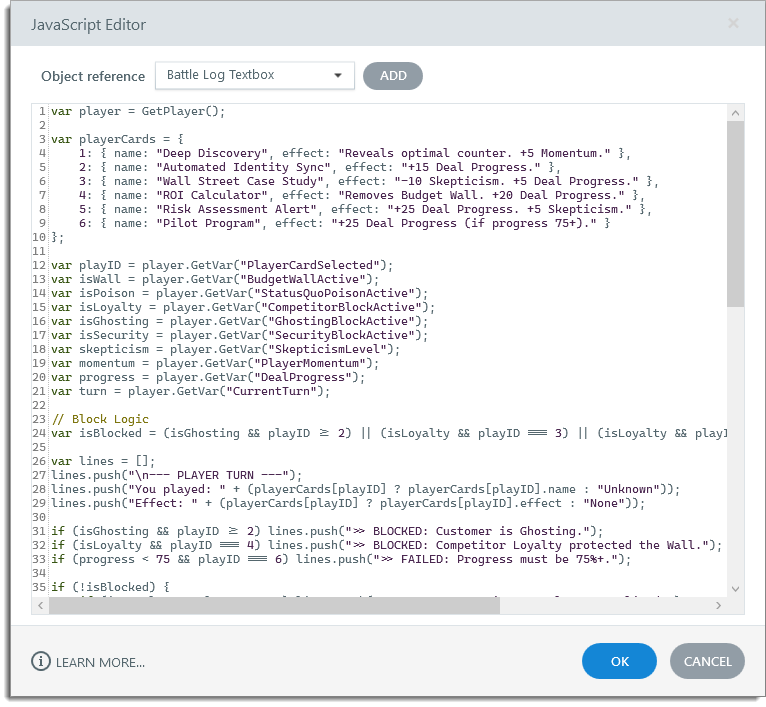The height and width of the screenshot is (707, 766).
Task: Click the OK button
Action: (619, 661)
